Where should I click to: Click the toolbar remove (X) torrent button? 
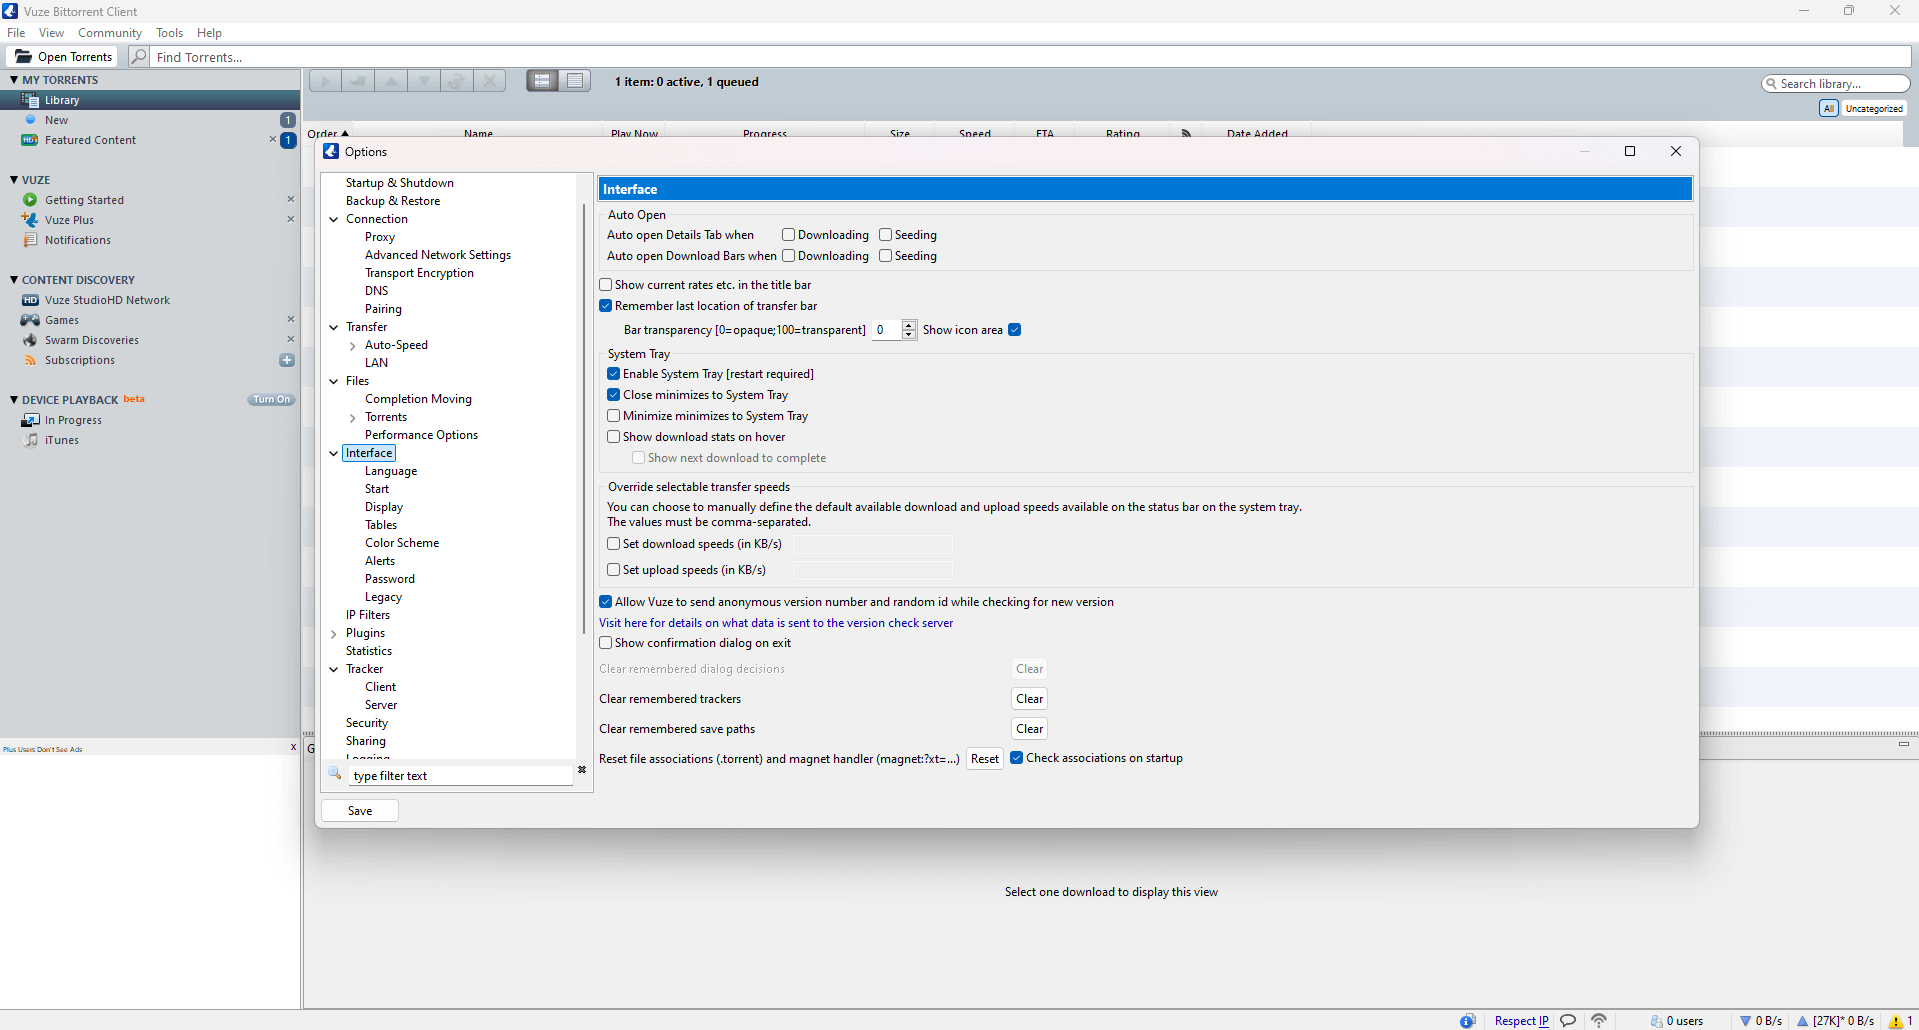pos(490,81)
